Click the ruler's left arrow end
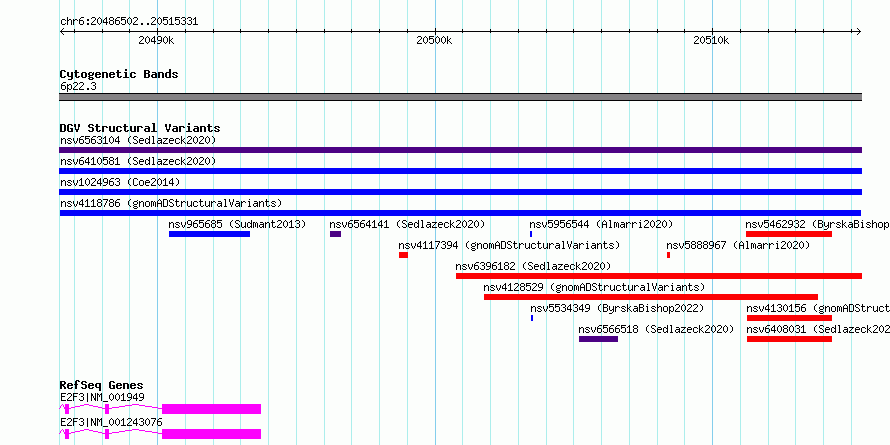The width and height of the screenshot is (890, 445). (62, 31)
